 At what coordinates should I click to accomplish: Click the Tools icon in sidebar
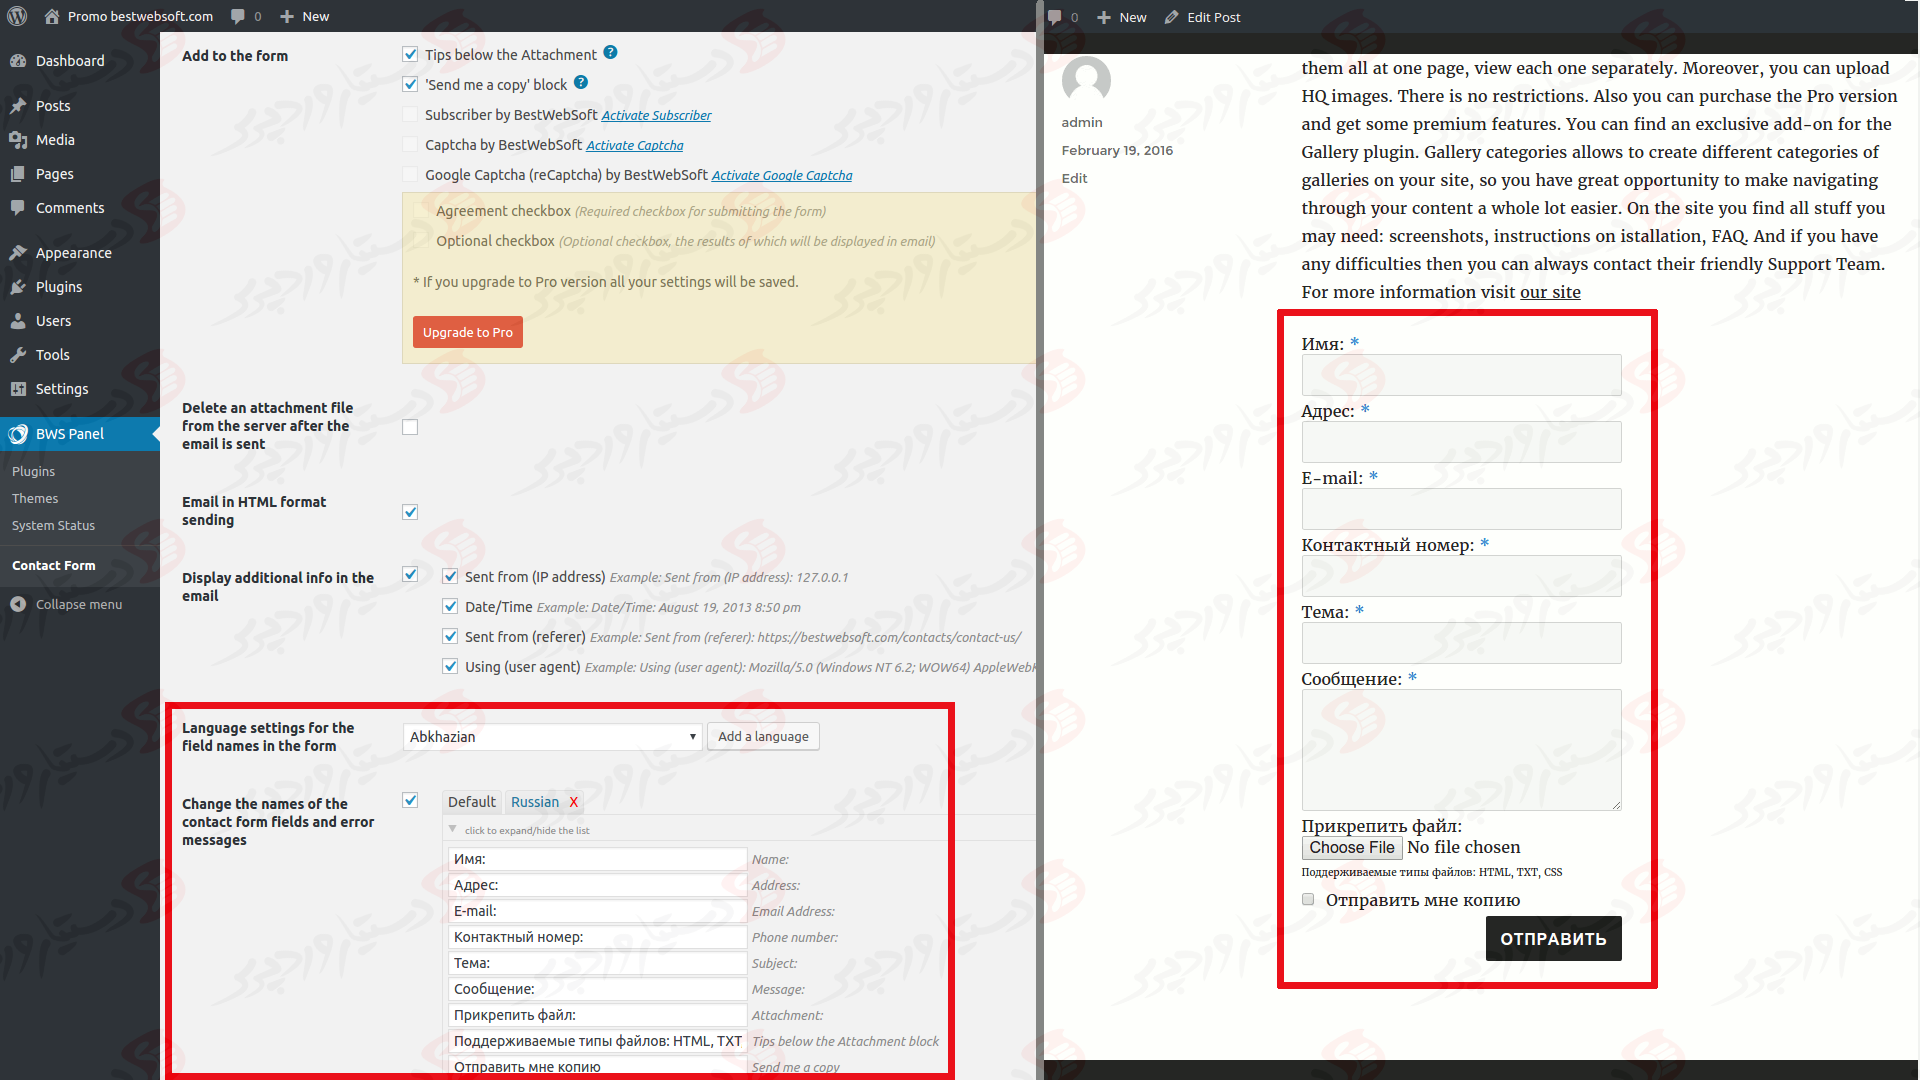pyautogui.click(x=18, y=352)
